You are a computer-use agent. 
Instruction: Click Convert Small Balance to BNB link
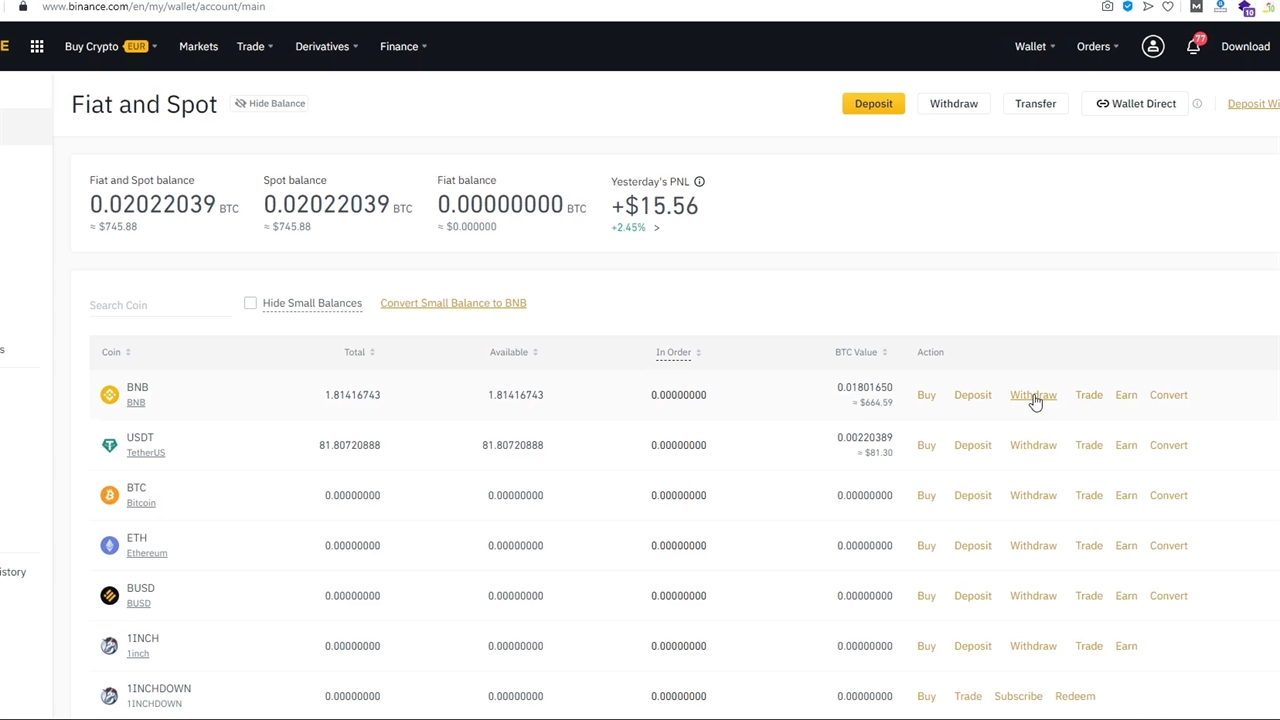pyautogui.click(x=453, y=303)
